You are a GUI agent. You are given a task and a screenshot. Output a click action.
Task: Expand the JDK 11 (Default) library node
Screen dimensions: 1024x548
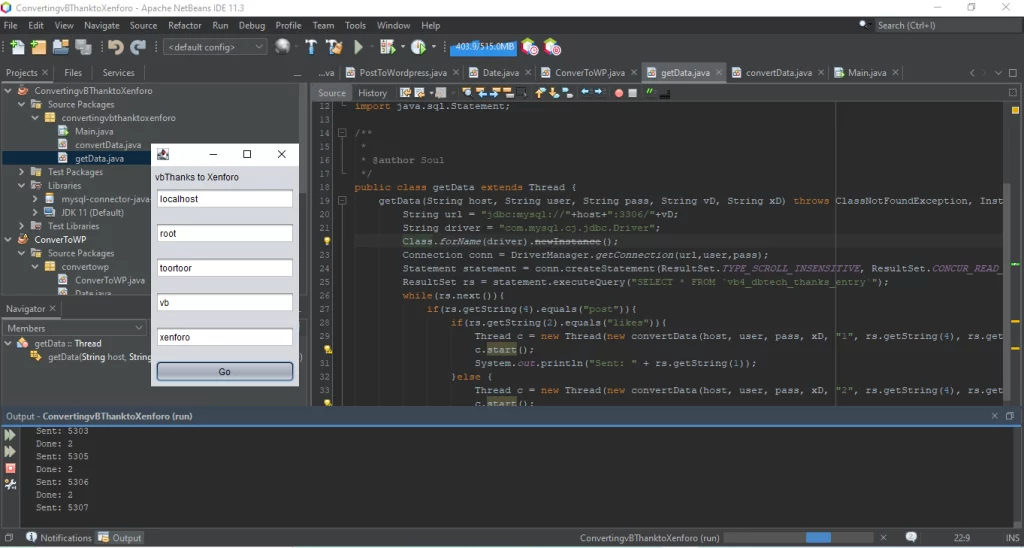(x=35, y=212)
